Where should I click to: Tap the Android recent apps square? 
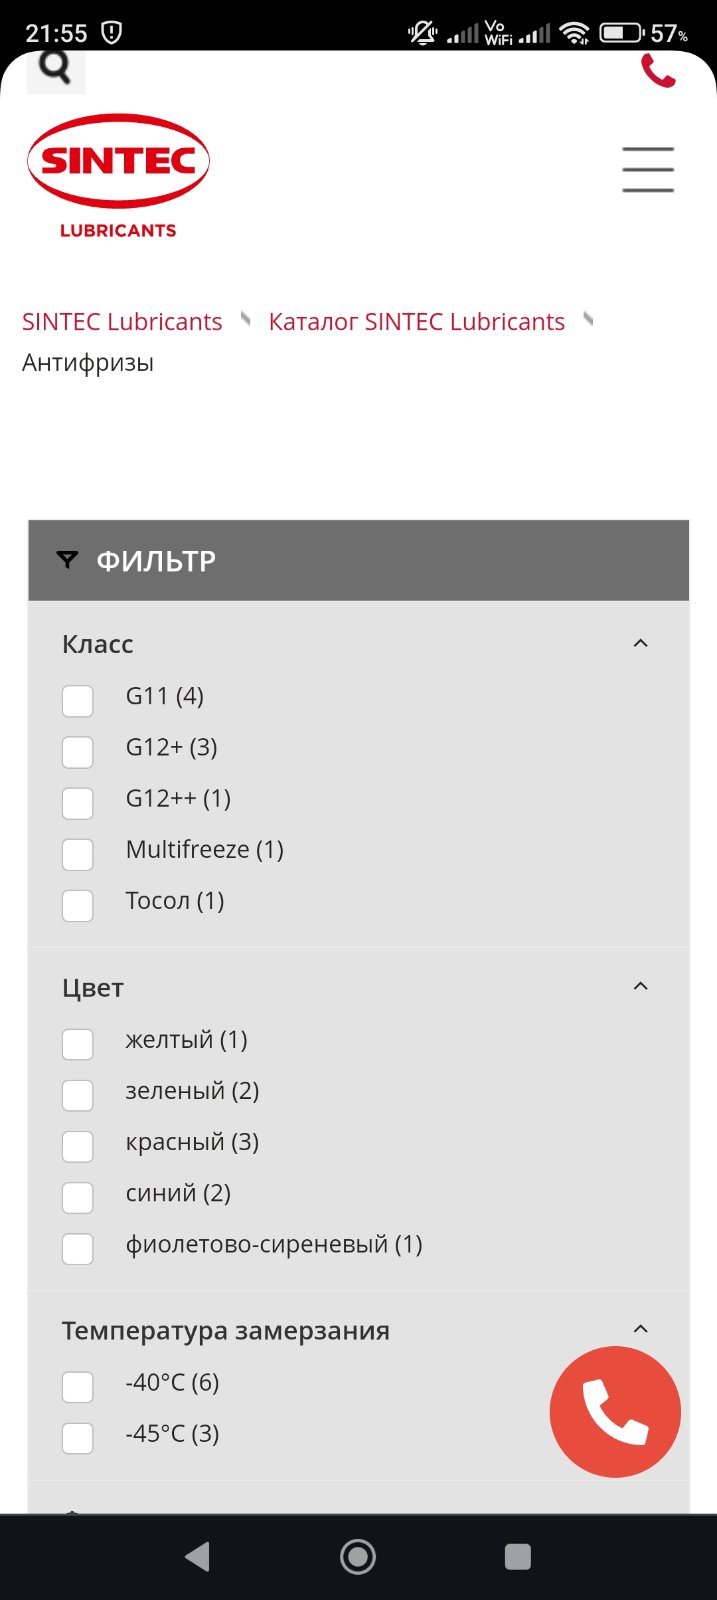pyautogui.click(x=518, y=1556)
